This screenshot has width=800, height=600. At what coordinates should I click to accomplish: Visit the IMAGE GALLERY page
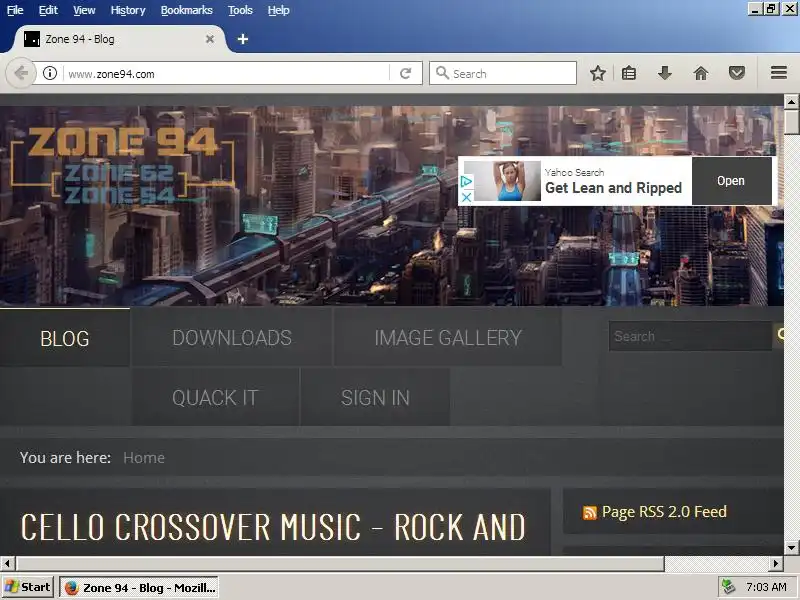448,337
